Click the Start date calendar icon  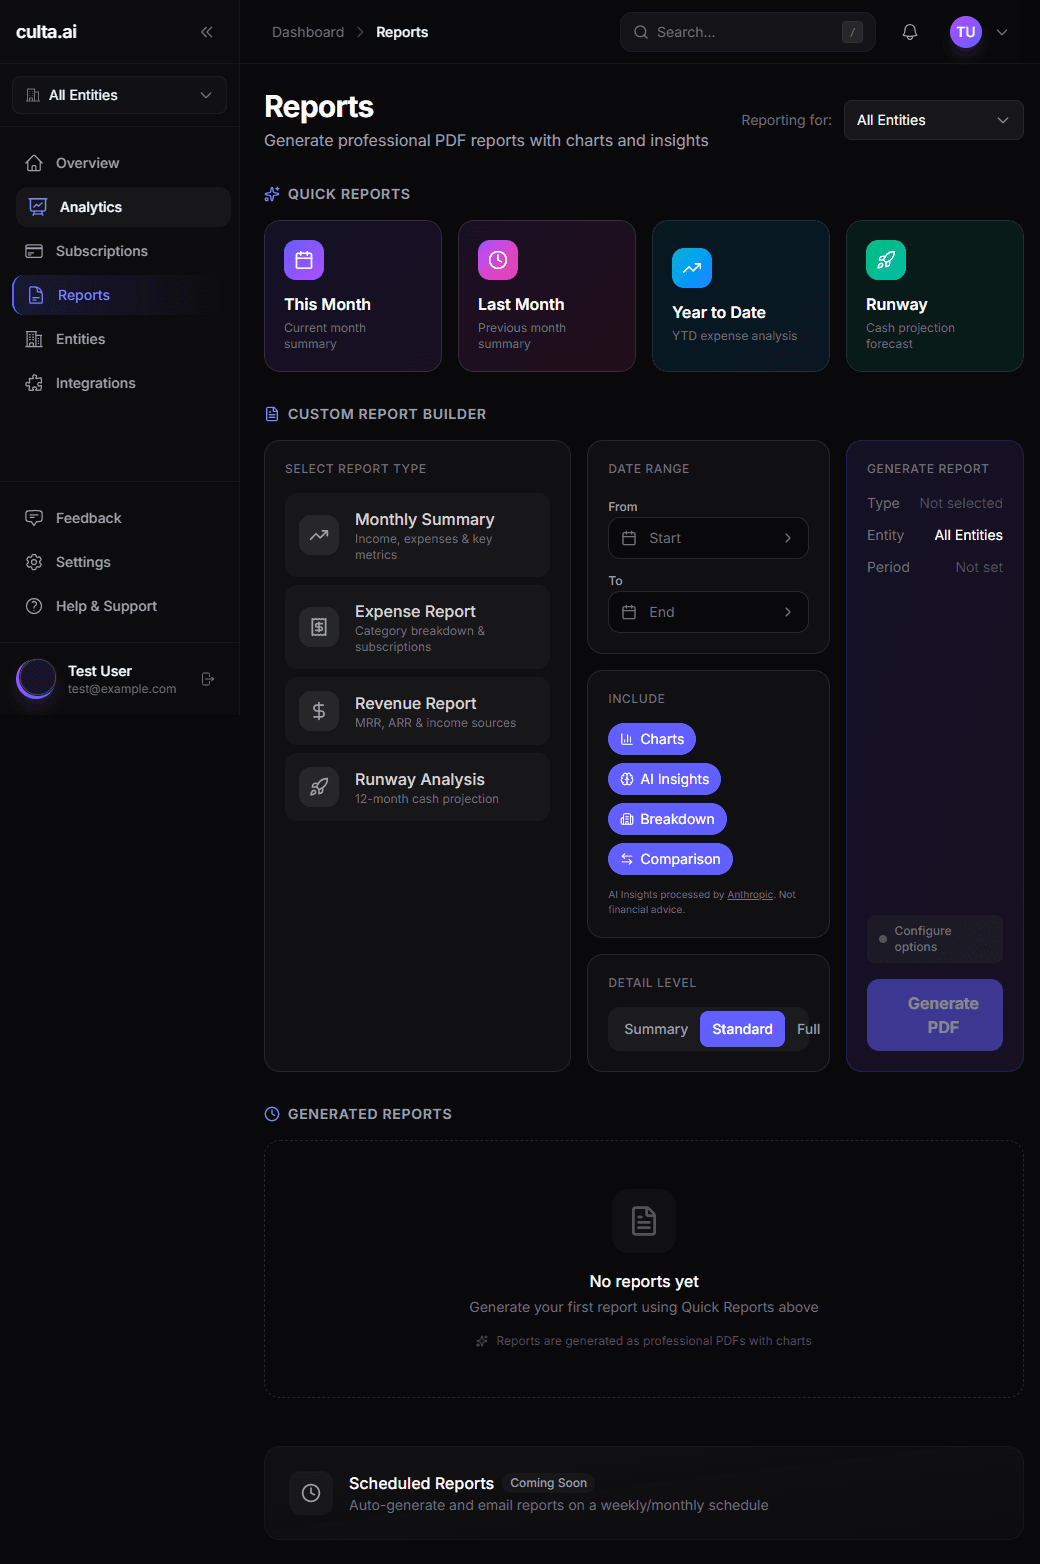click(x=630, y=538)
